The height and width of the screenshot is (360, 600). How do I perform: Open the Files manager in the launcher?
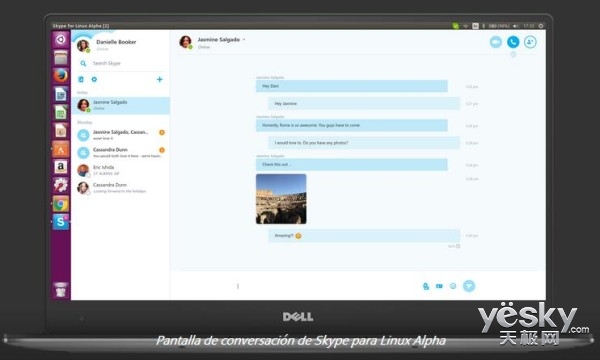[x=60, y=58]
